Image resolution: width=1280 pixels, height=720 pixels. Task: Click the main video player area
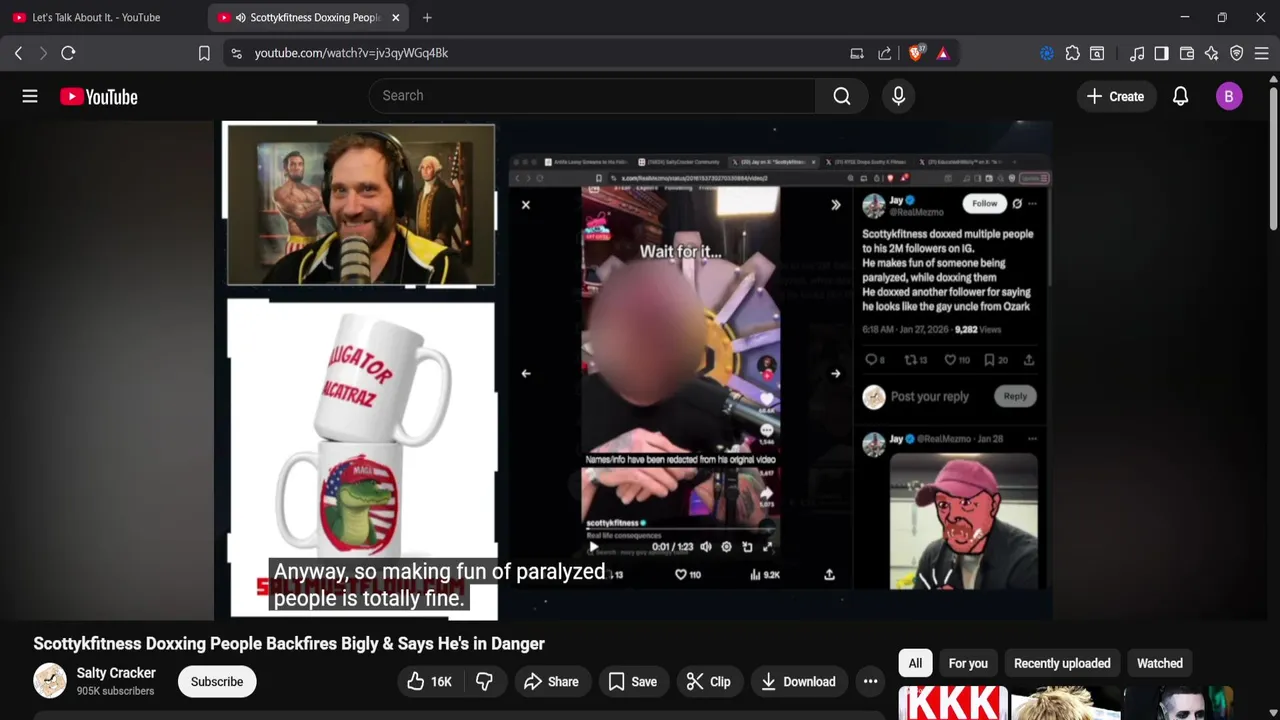point(632,370)
